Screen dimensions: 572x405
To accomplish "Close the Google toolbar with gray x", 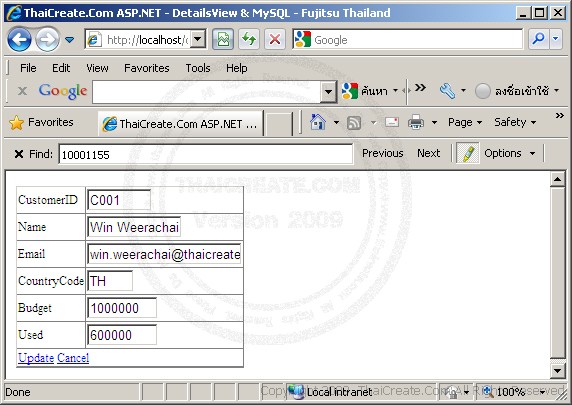I will click(x=22, y=91).
